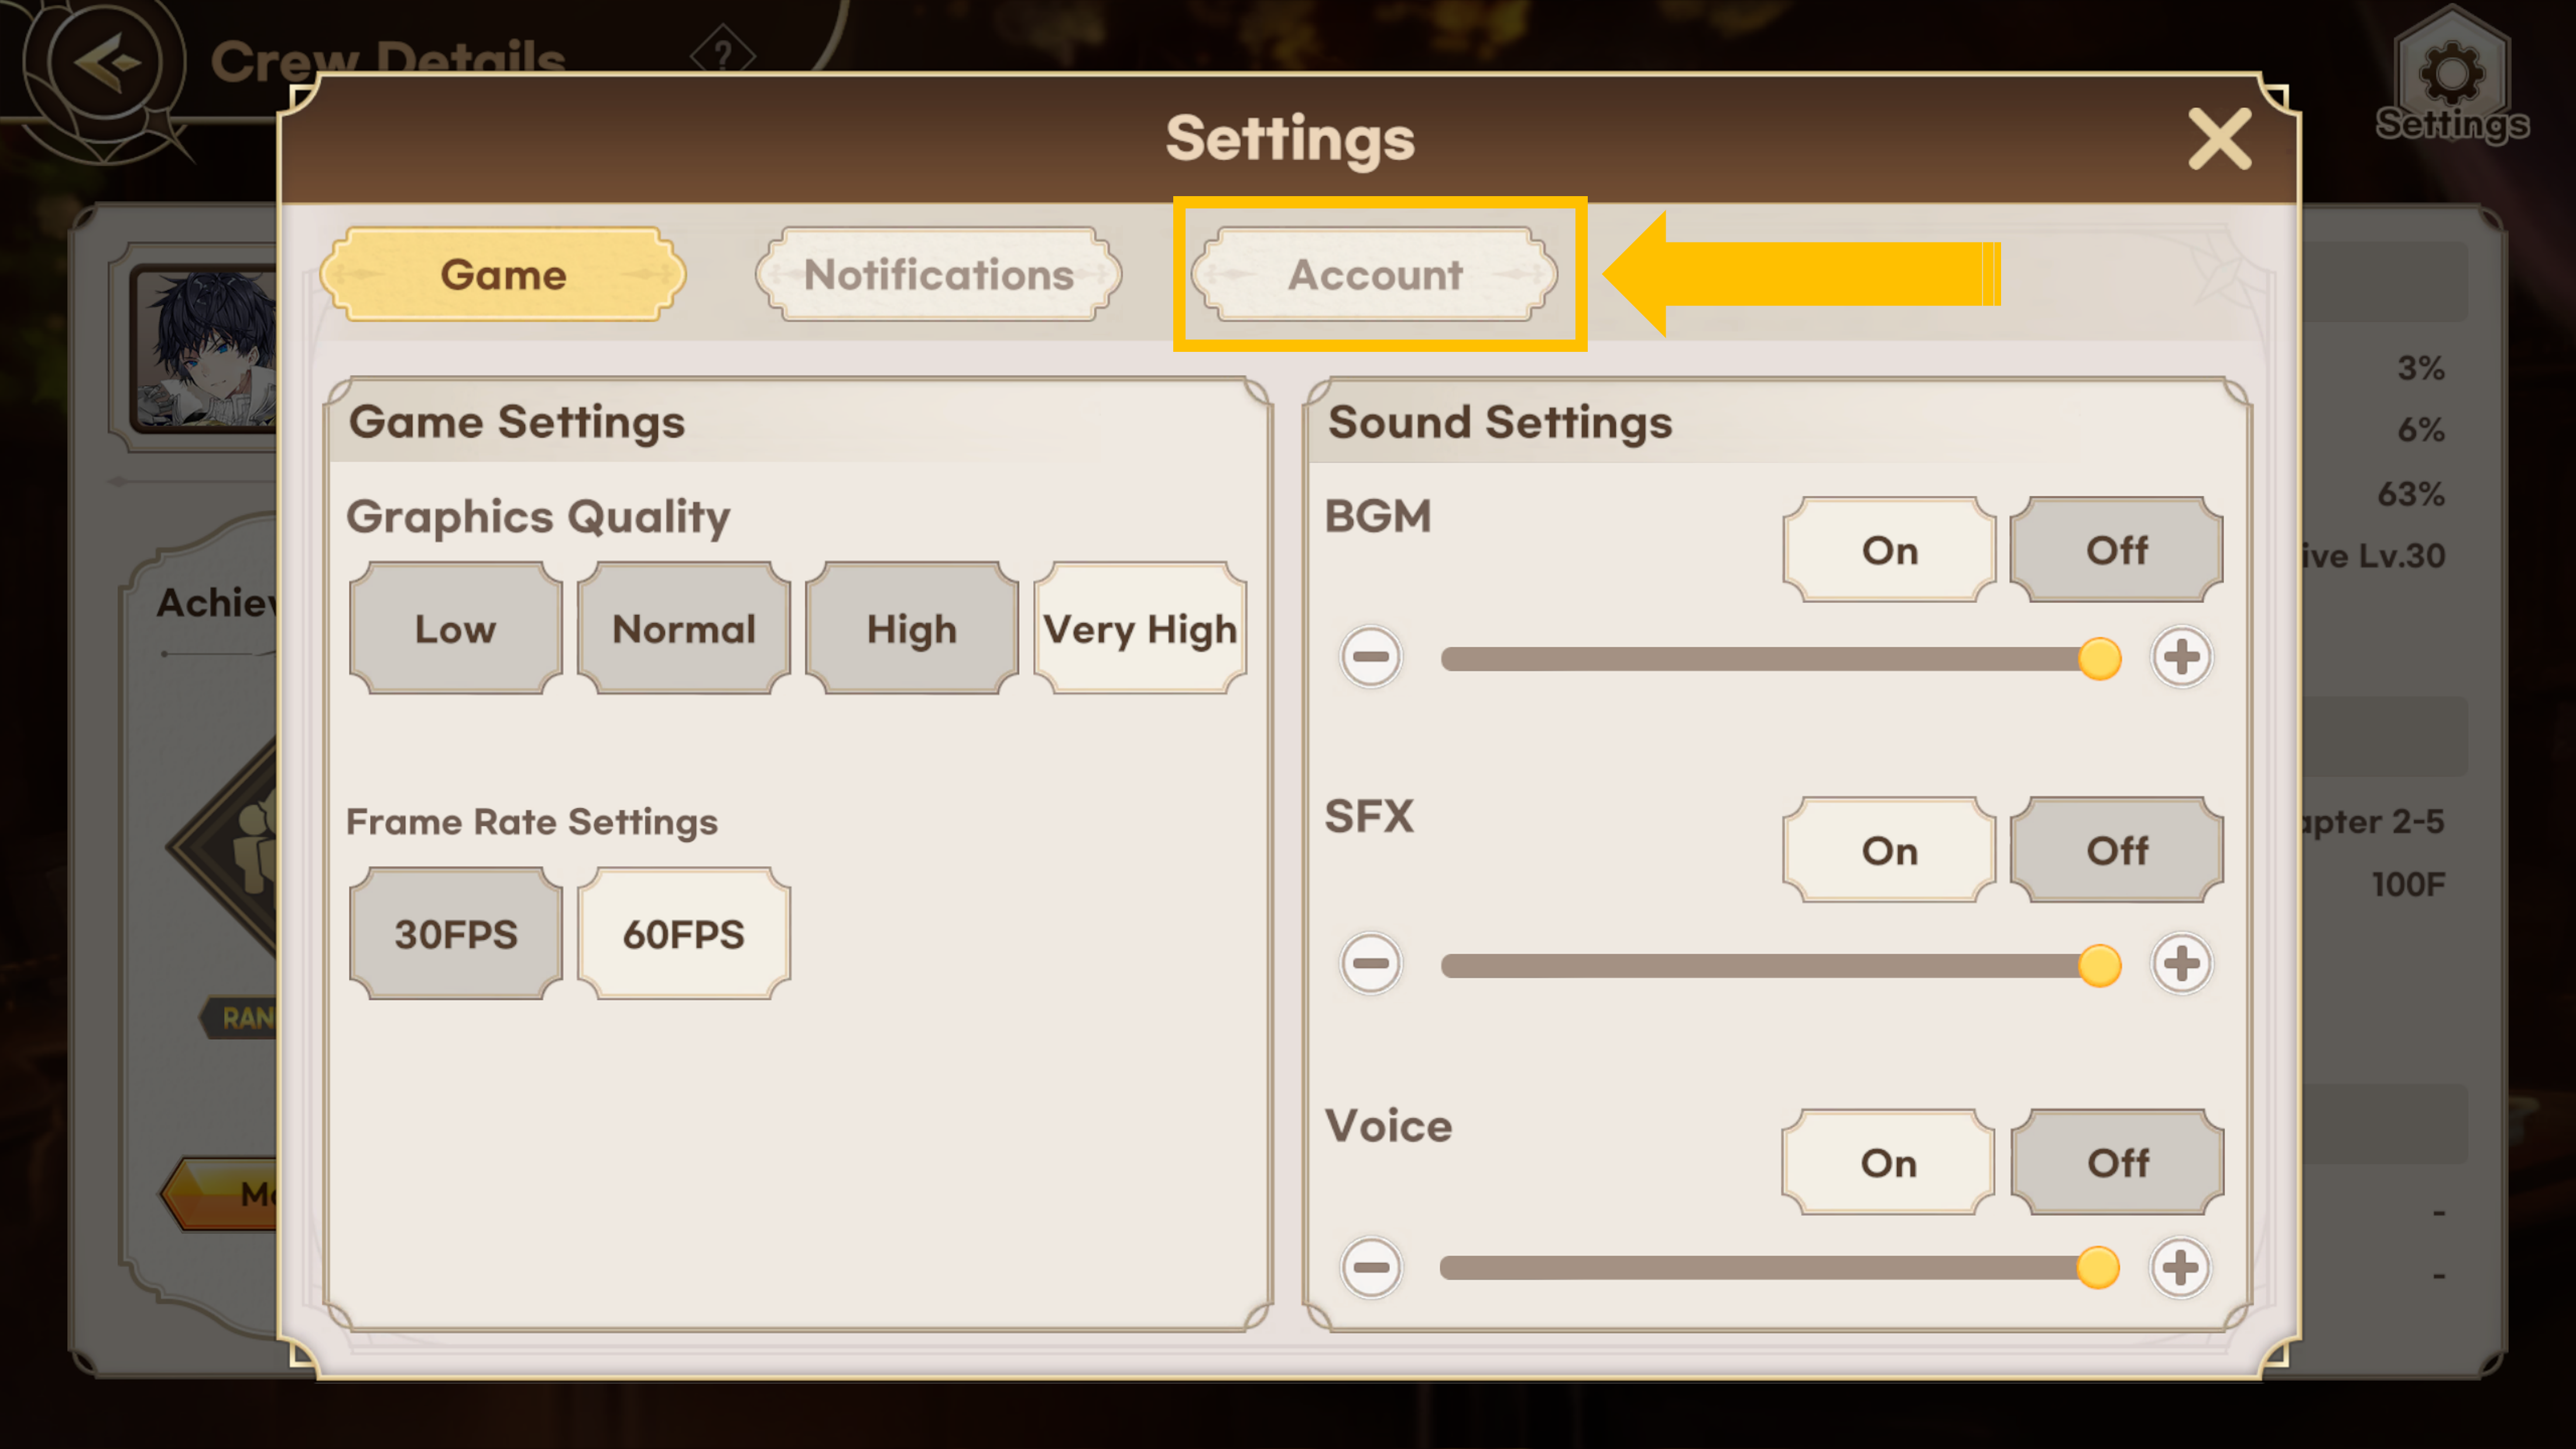The width and height of the screenshot is (2576, 1449).
Task: Turn BGM Off
Action: click(2116, 550)
